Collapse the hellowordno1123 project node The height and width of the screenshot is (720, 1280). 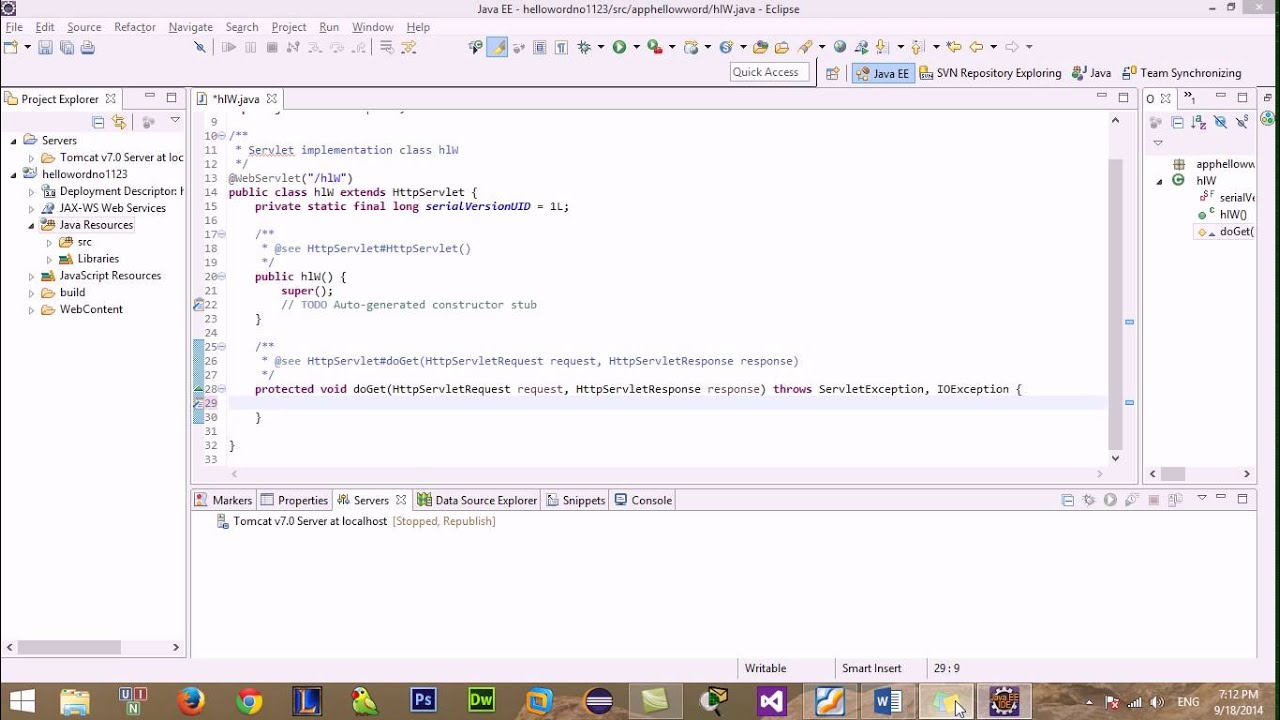click(x=14, y=174)
